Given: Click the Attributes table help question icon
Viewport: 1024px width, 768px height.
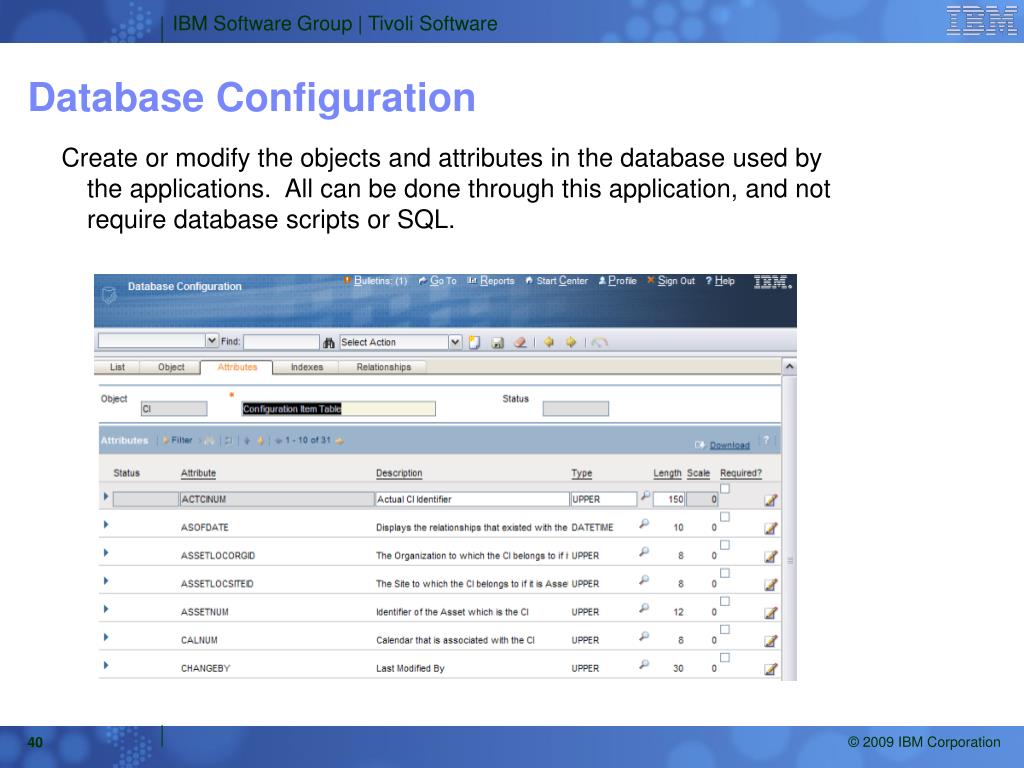Looking at the screenshot, I should 766,441.
